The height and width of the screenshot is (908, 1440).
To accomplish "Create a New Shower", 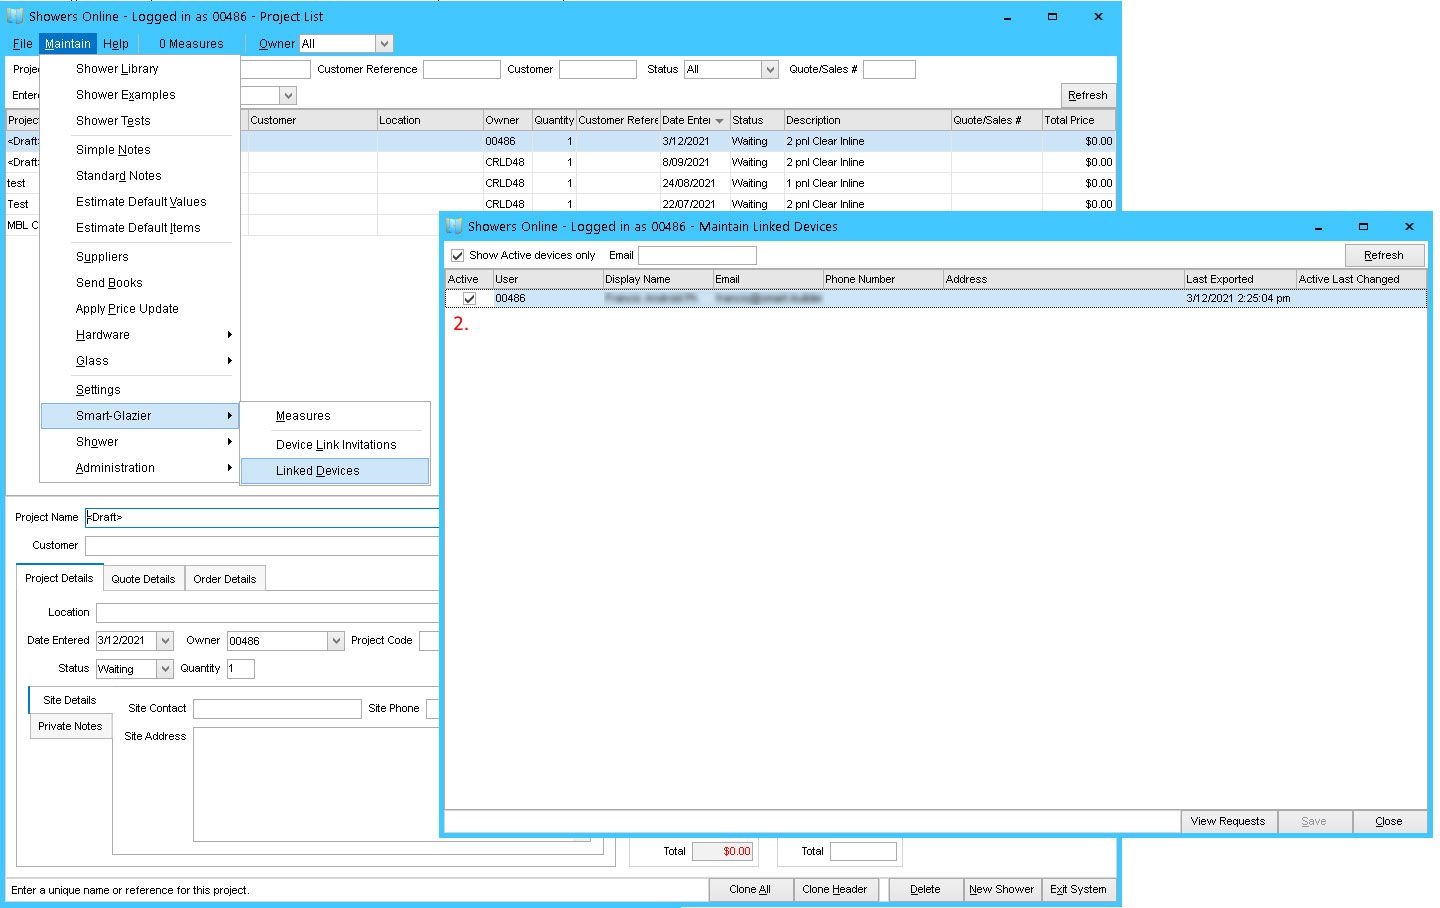I will tap(1001, 890).
